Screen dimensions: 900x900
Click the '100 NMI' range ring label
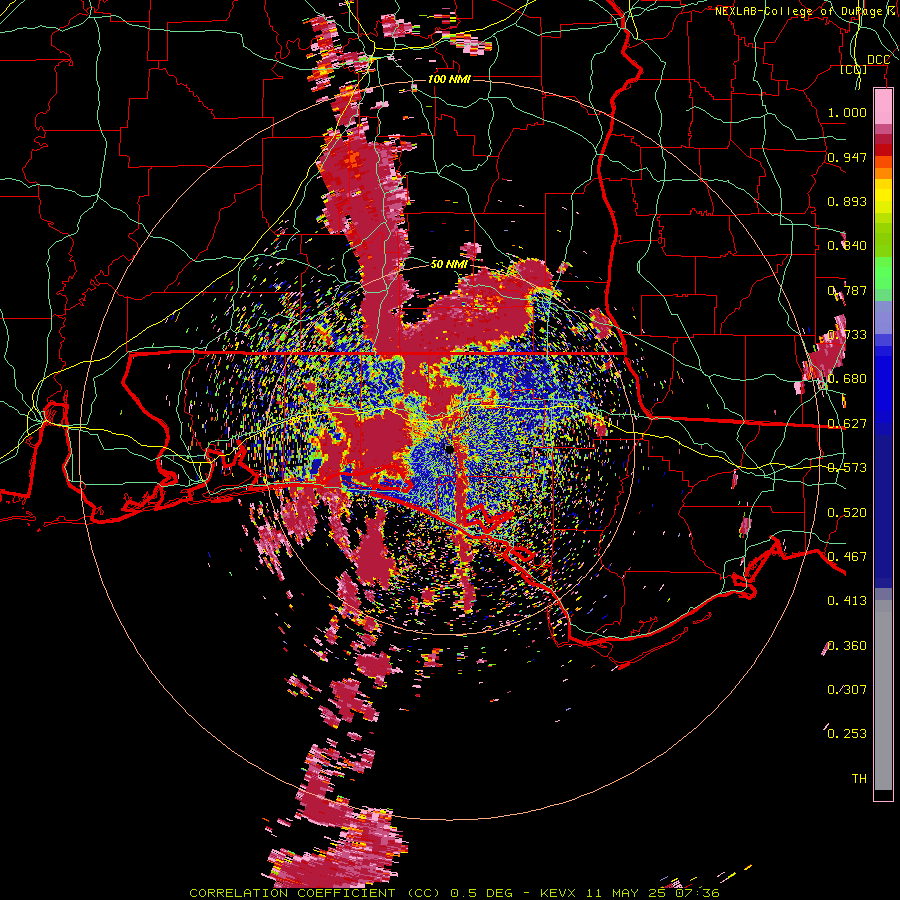[x=449, y=79]
